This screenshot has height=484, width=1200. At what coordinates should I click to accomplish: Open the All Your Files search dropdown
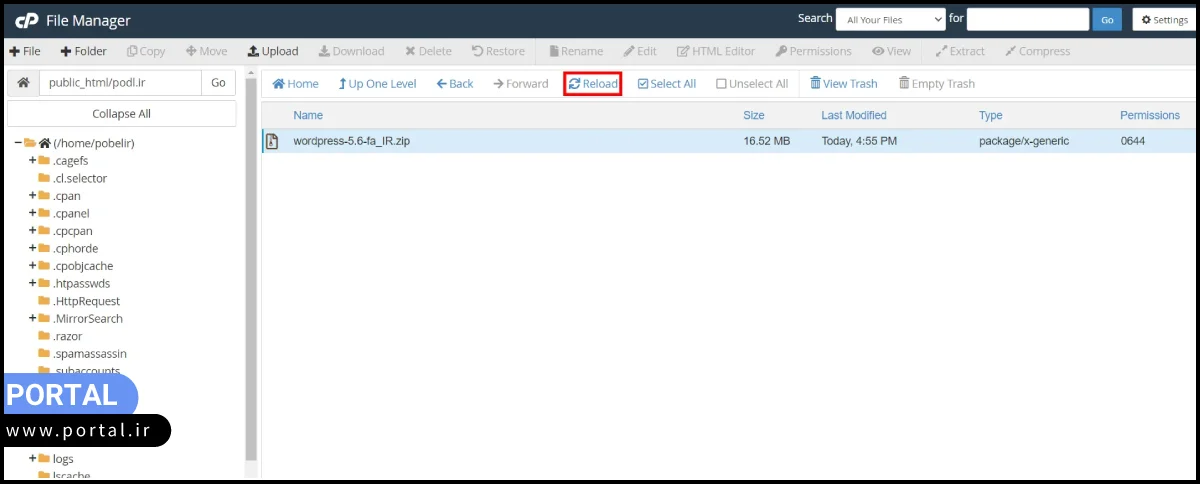(890, 19)
